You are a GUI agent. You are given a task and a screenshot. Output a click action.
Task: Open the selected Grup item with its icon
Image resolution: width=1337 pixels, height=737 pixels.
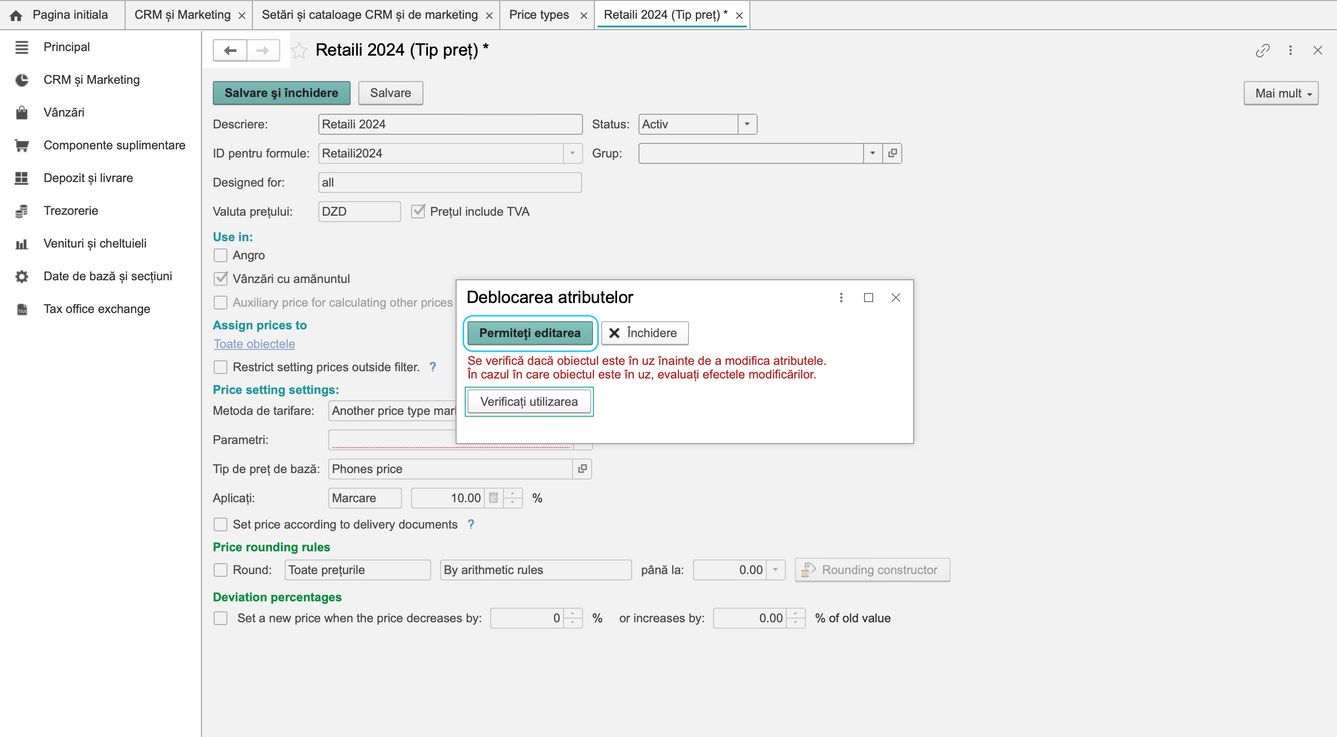[893, 153]
